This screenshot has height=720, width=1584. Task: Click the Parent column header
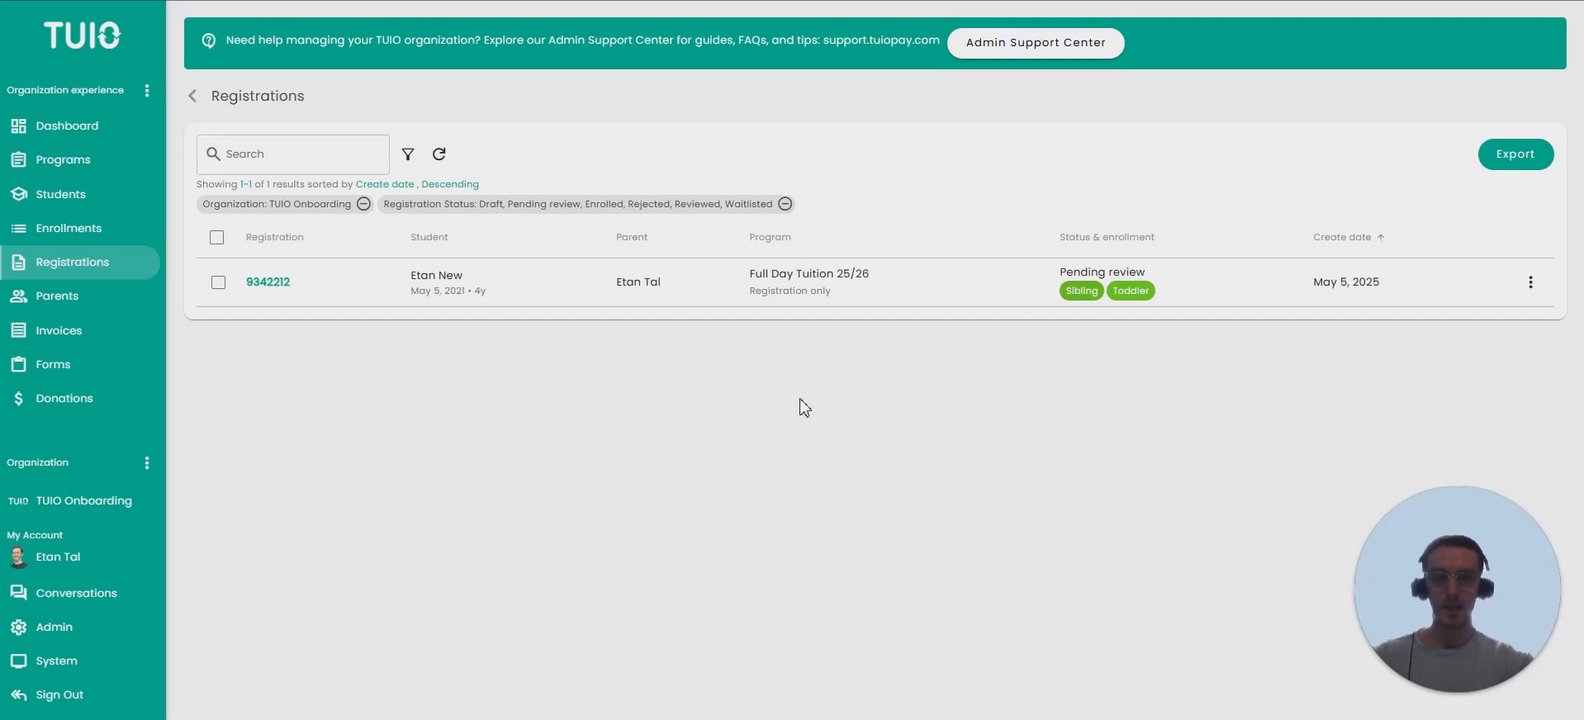point(632,237)
